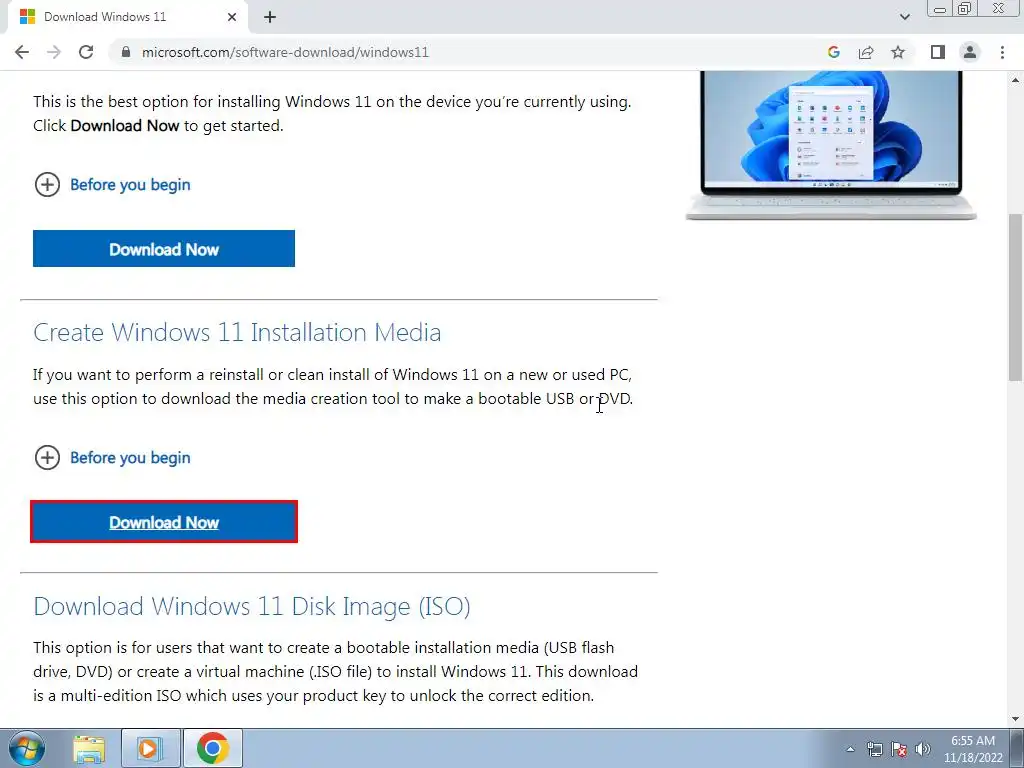Bookmark this page with the star

[x=898, y=52]
